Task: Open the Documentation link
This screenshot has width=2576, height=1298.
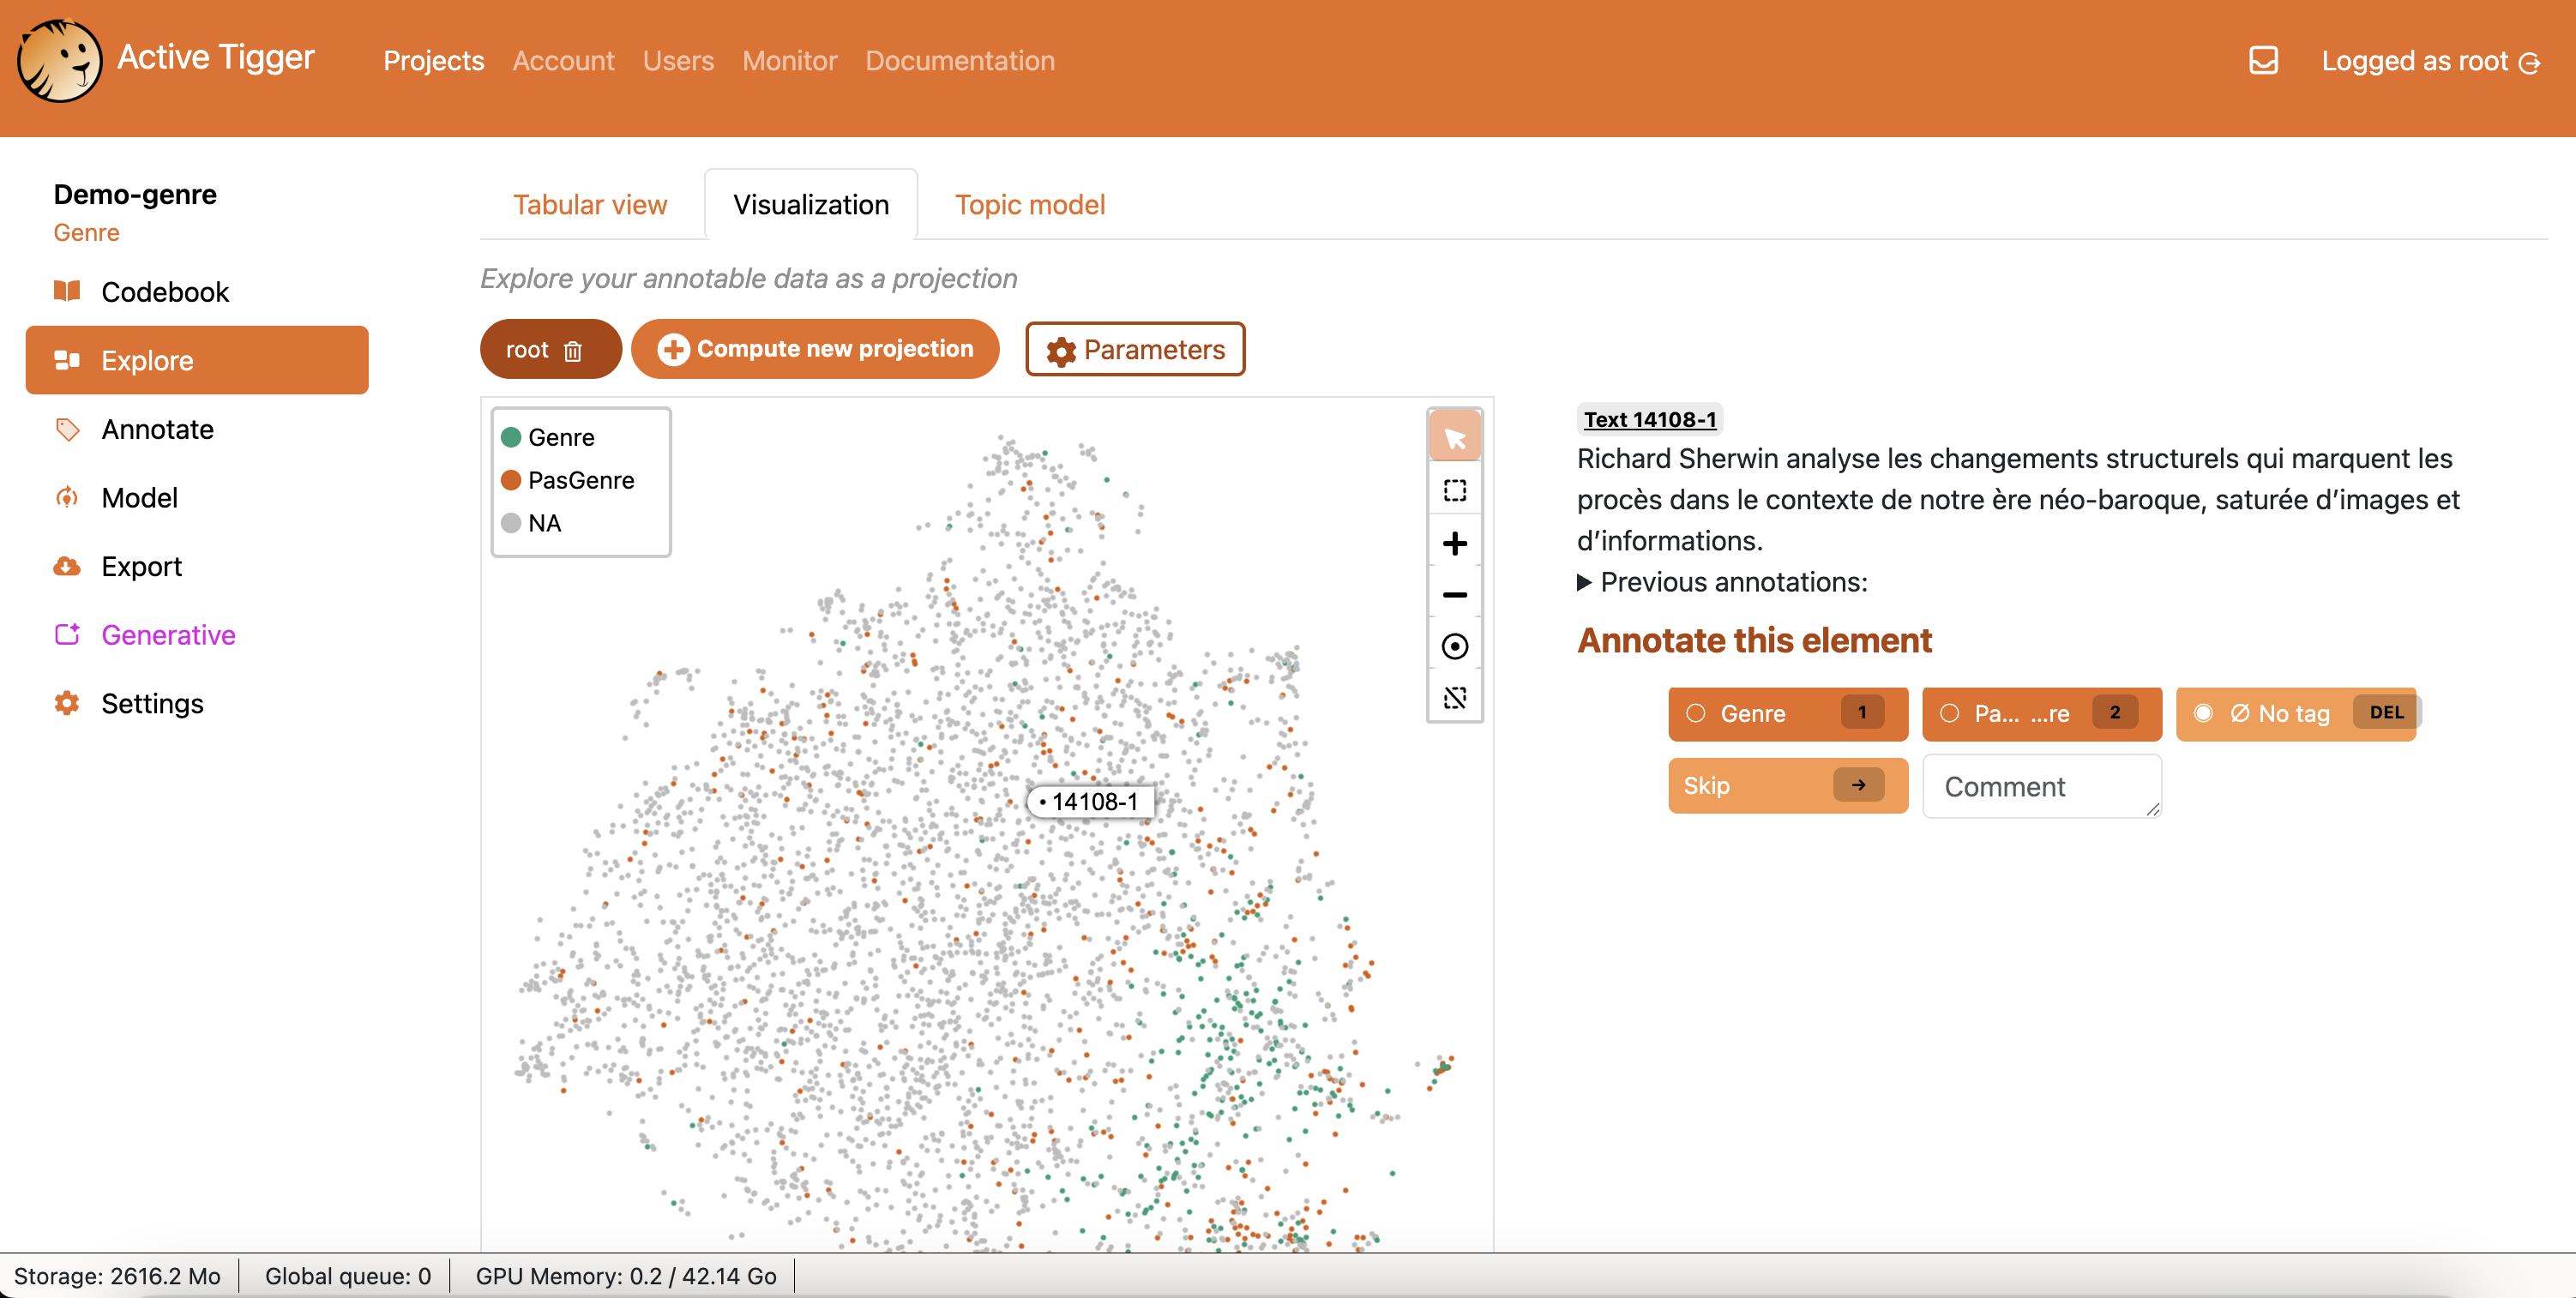Action: [x=960, y=60]
